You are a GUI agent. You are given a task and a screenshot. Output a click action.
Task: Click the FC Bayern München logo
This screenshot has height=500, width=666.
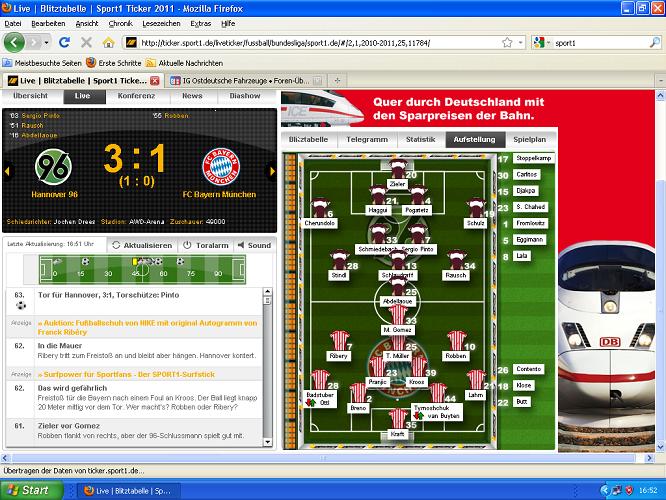point(220,167)
